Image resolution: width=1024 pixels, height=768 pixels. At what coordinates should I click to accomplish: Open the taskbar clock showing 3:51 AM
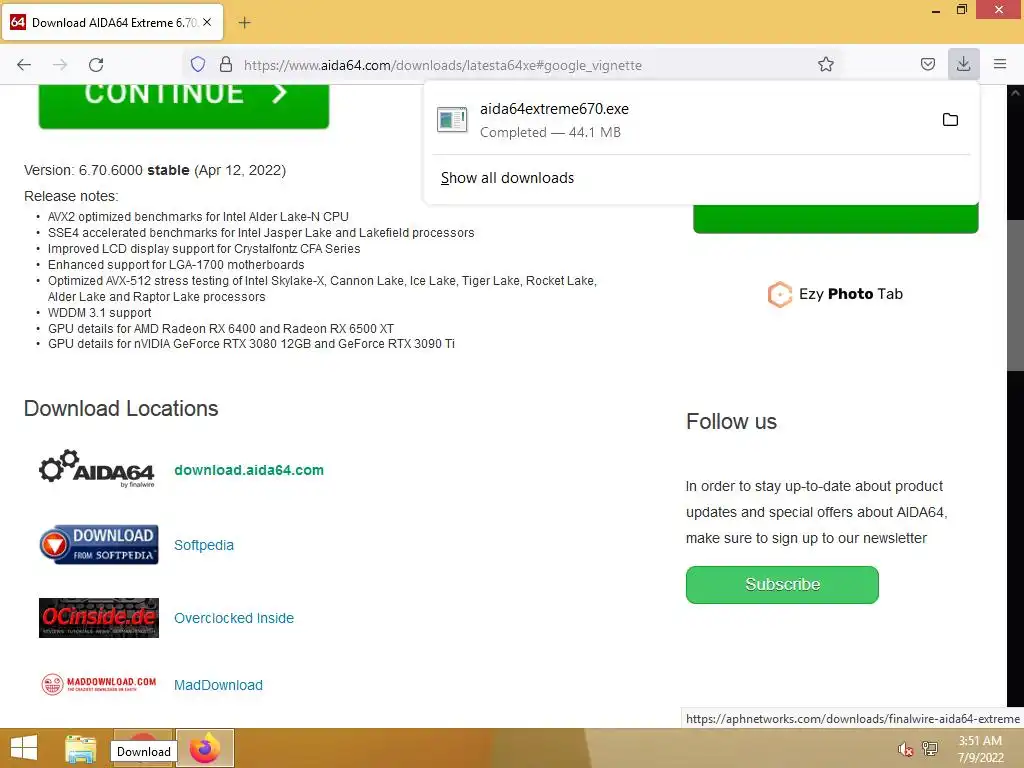click(980, 749)
